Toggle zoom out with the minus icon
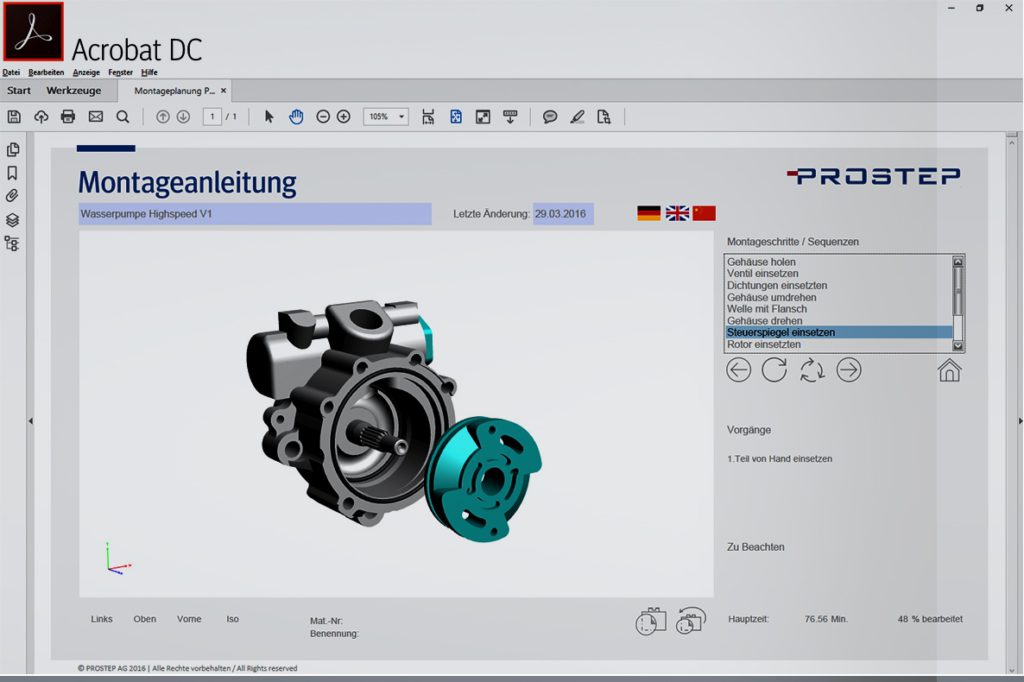The height and width of the screenshot is (682, 1024). coord(323,116)
